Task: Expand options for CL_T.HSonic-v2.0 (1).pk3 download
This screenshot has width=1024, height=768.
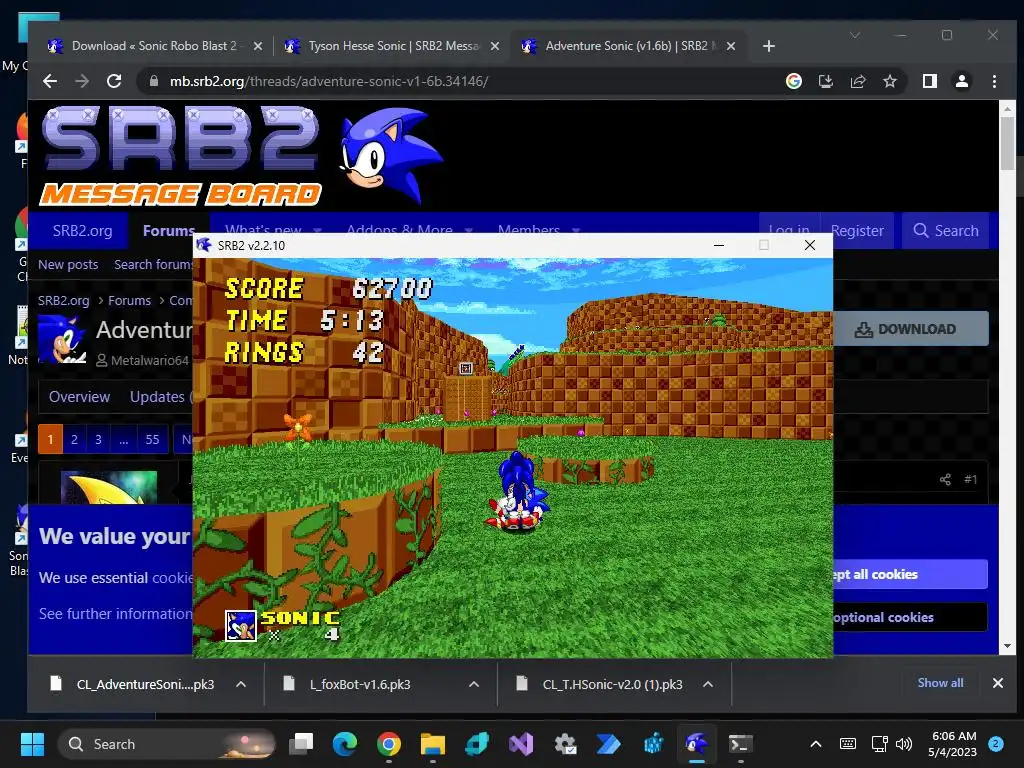Action: pyautogui.click(x=708, y=684)
